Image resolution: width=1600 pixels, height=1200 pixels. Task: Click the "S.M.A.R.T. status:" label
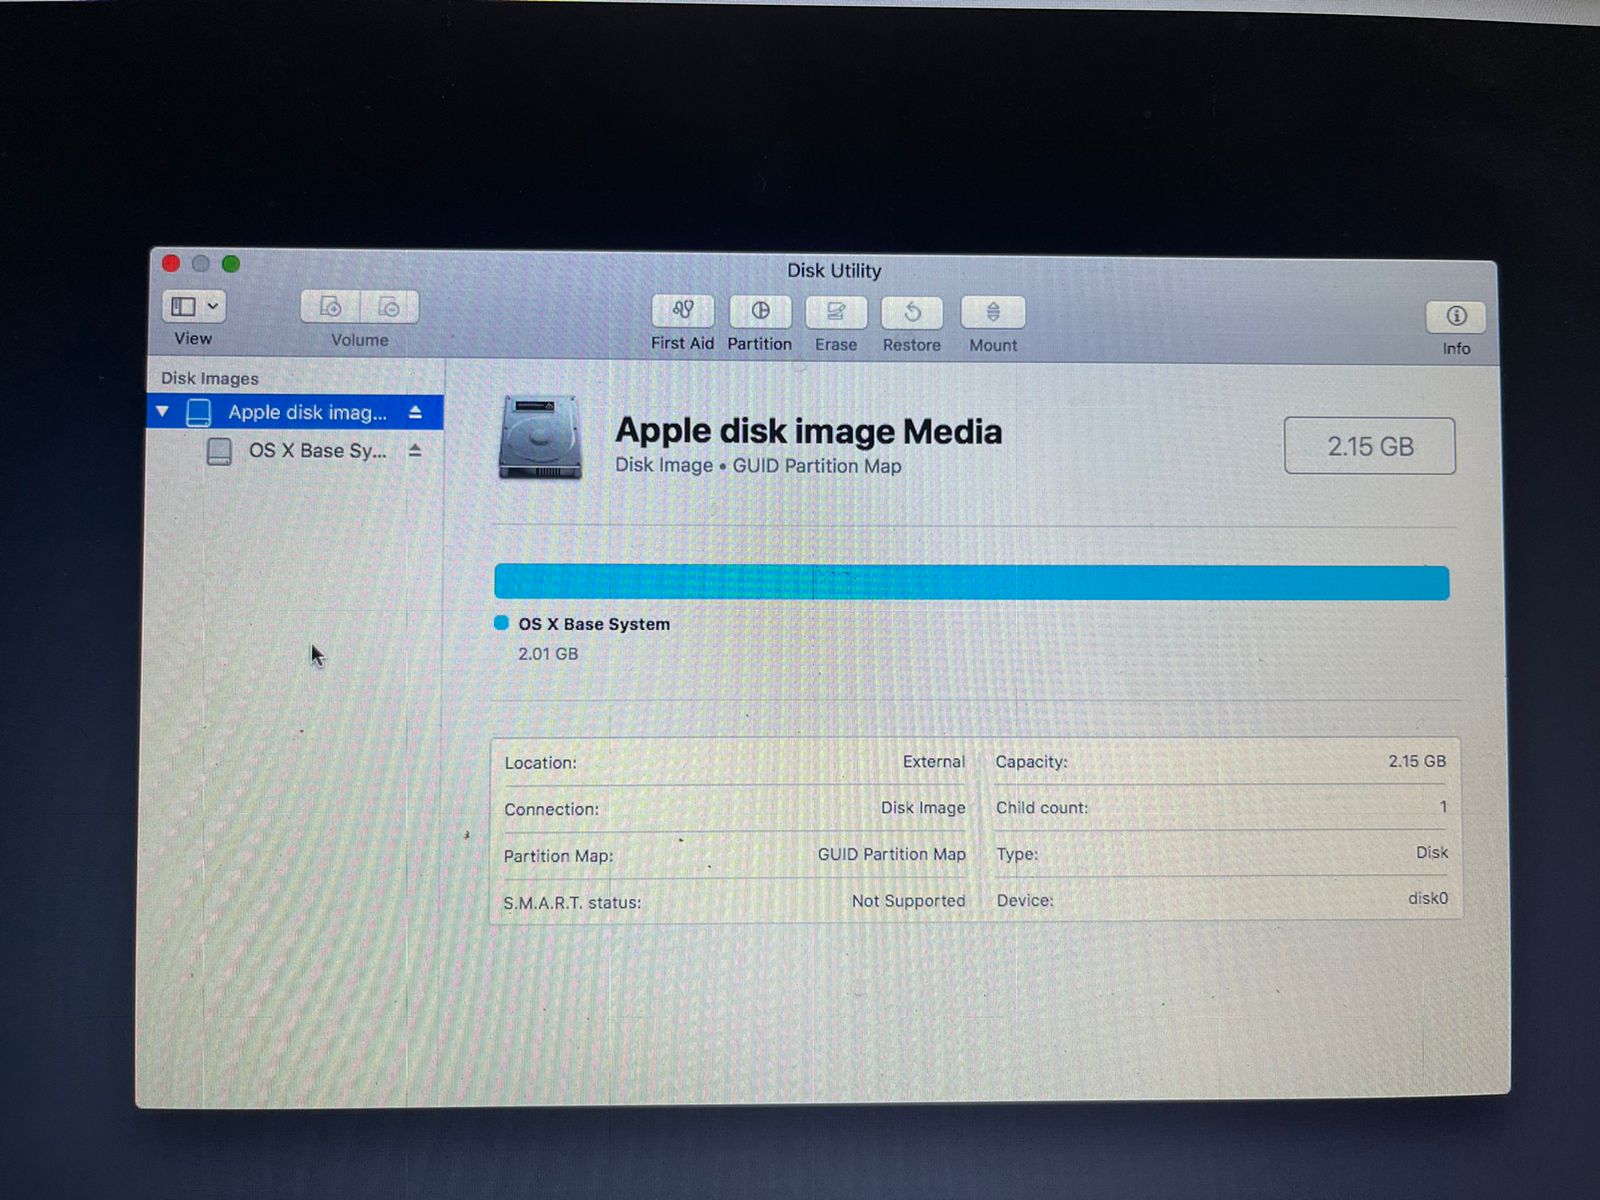click(x=572, y=903)
